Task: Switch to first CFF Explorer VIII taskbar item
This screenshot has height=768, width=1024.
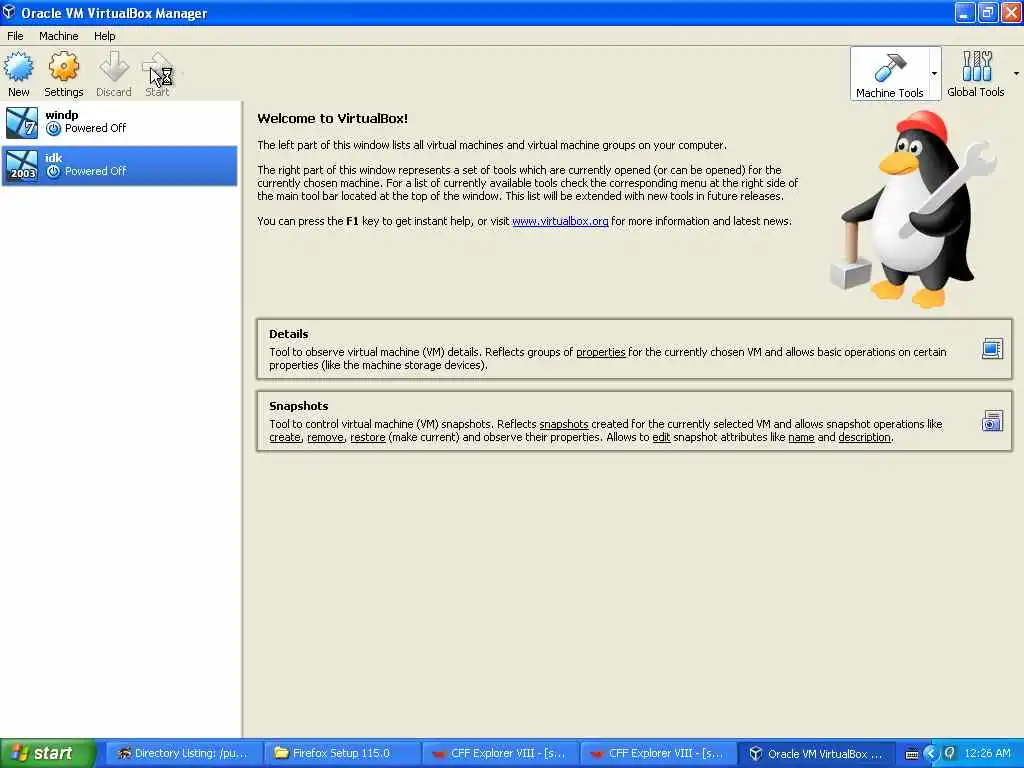Action: [499, 753]
